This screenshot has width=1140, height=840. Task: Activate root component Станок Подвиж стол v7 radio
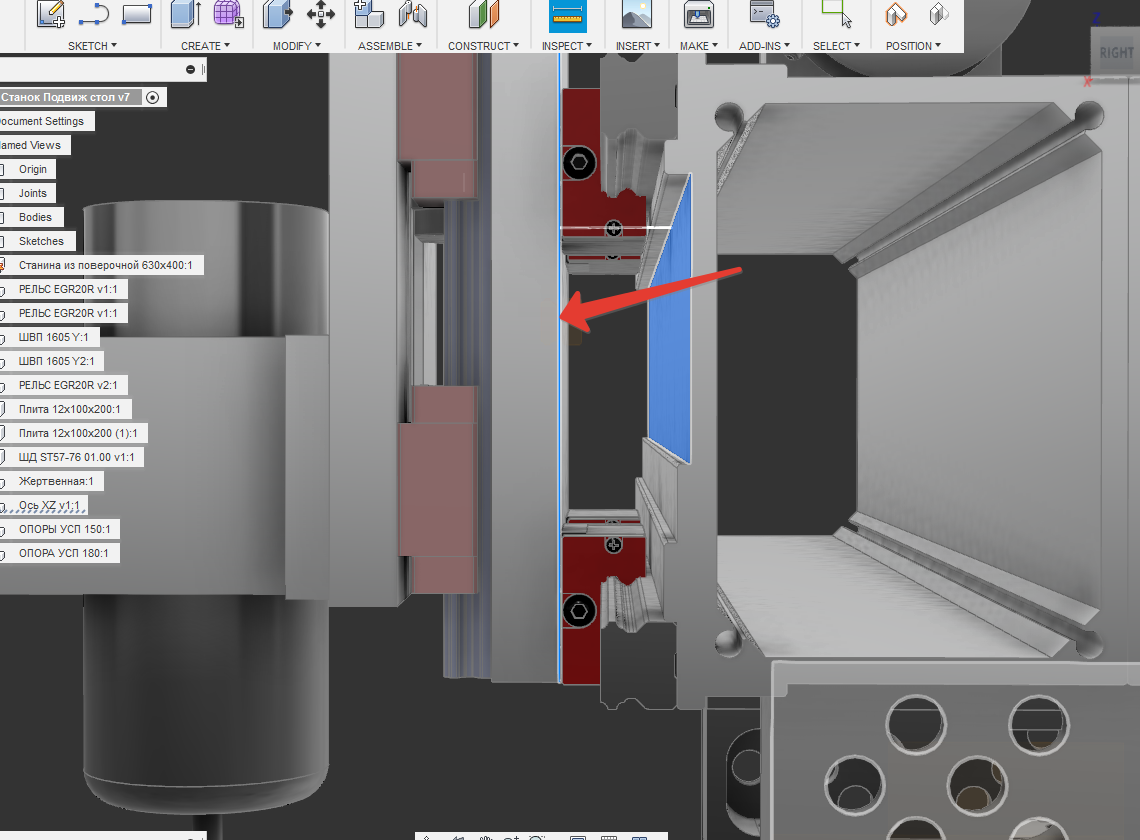[x=153, y=97]
